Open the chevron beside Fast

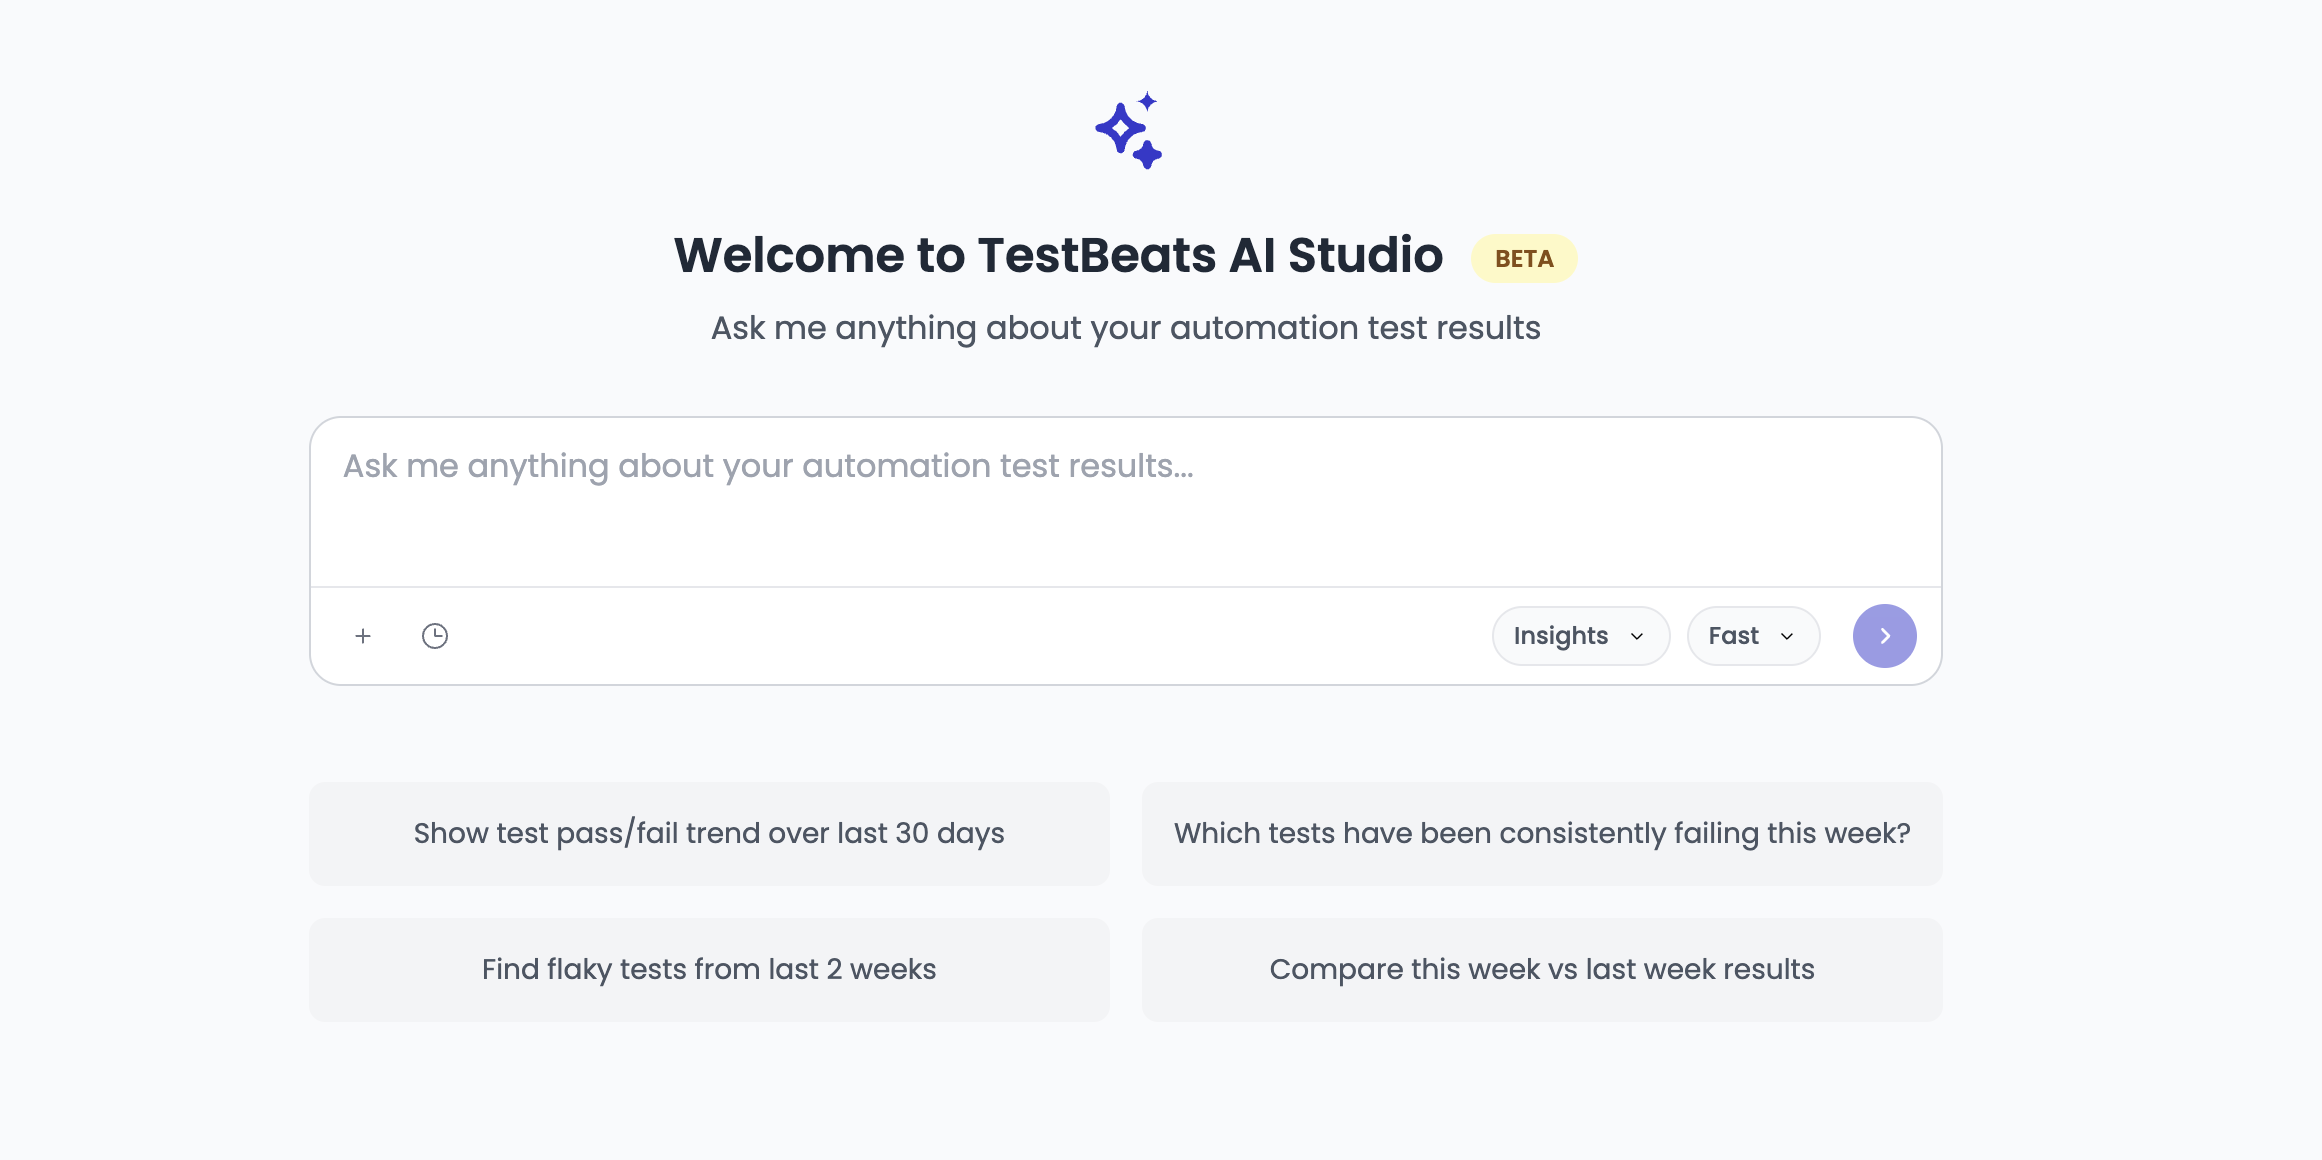[1788, 635]
